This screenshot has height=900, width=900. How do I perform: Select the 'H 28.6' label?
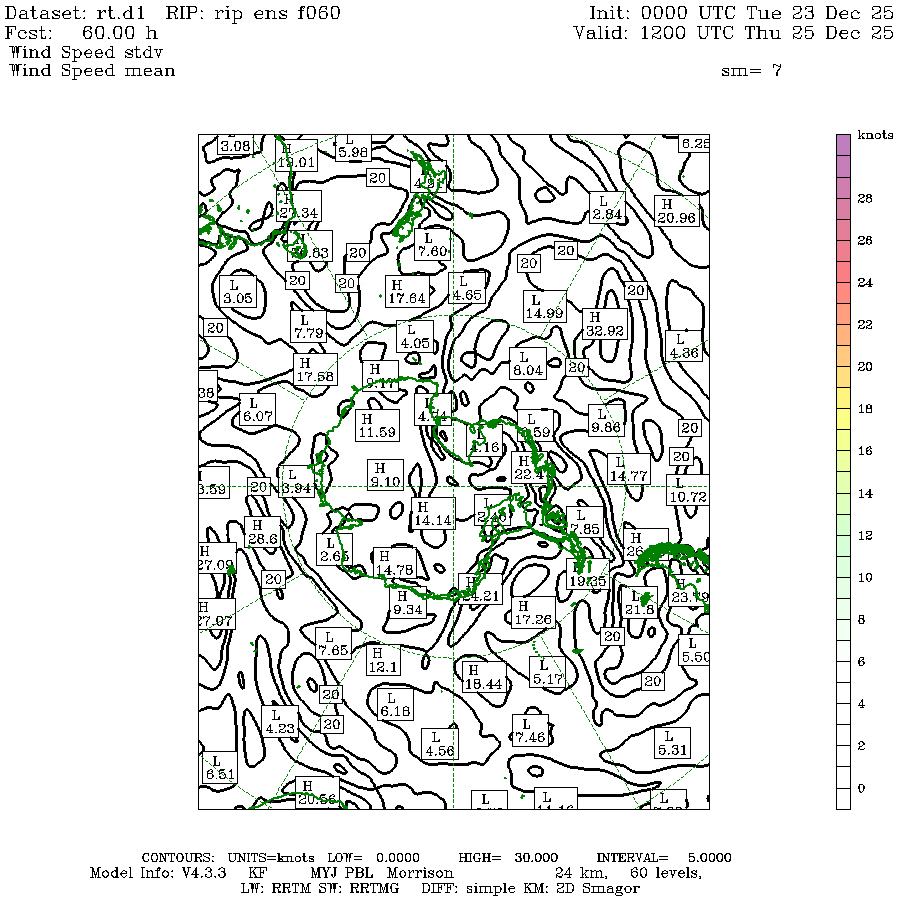pos(262,532)
